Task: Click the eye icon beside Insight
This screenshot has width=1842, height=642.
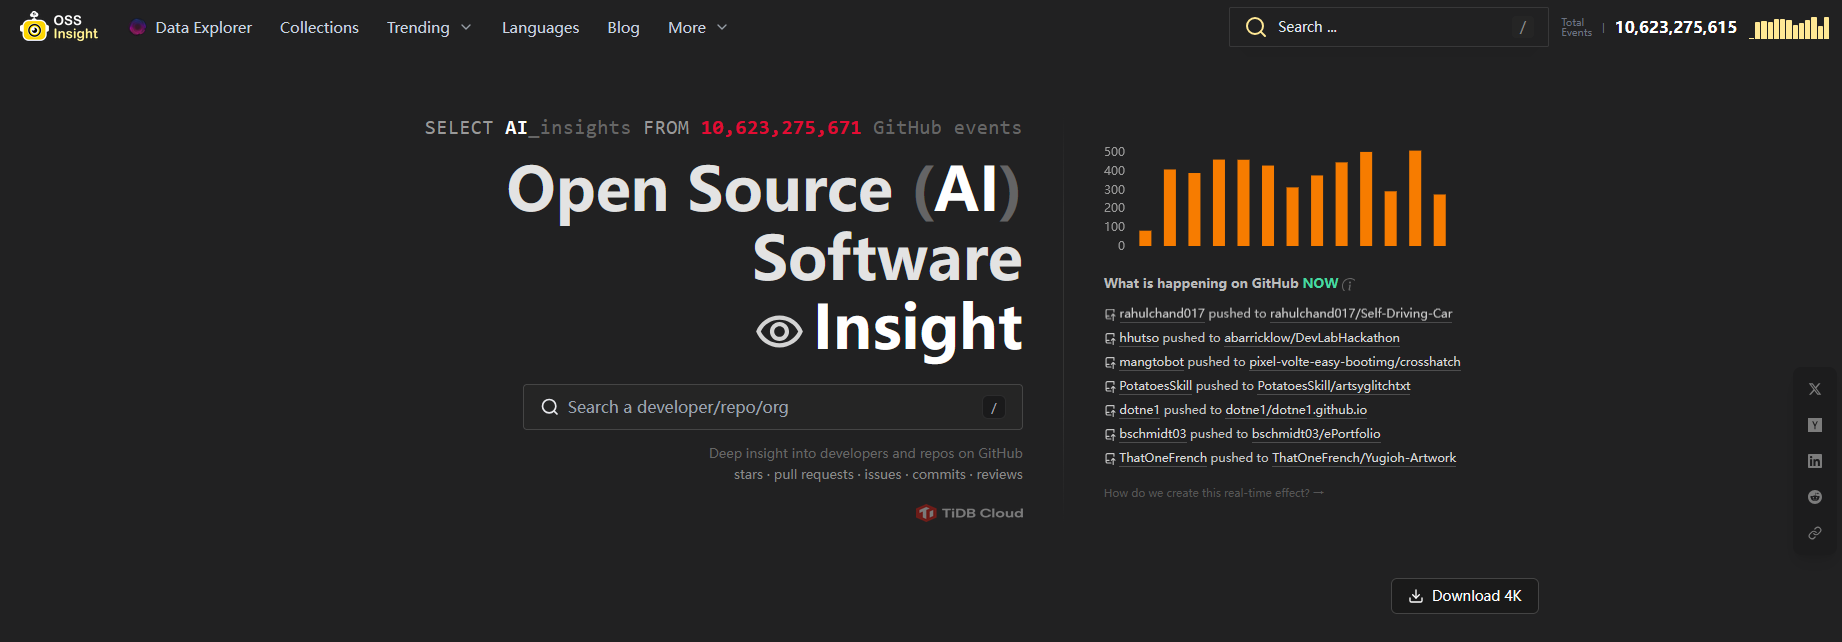Action: coord(779,331)
